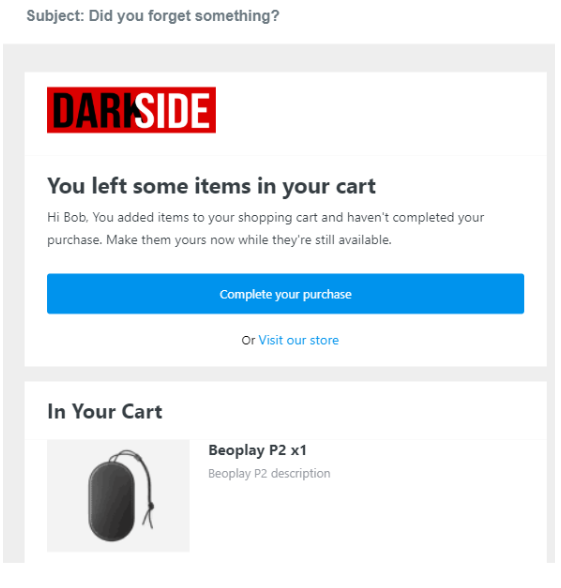Click the In Your Cart heading
The width and height of the screenshot is (561, 588).
coord(105,411)
